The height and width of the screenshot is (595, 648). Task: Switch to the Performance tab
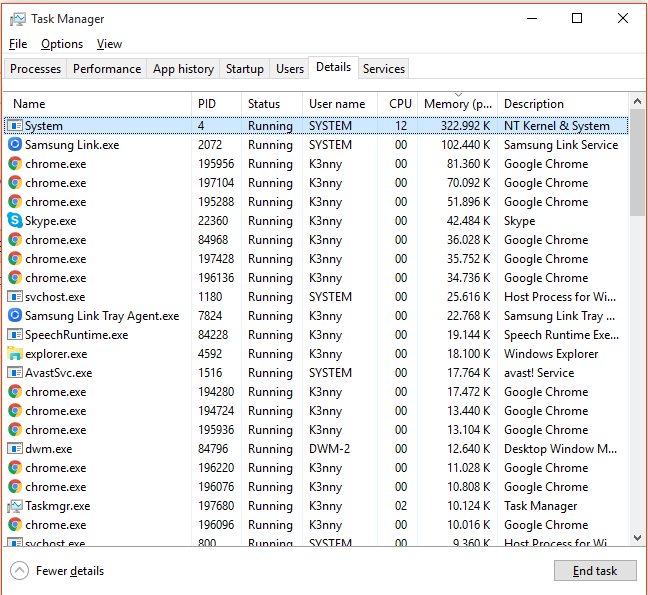pos(107,69)
